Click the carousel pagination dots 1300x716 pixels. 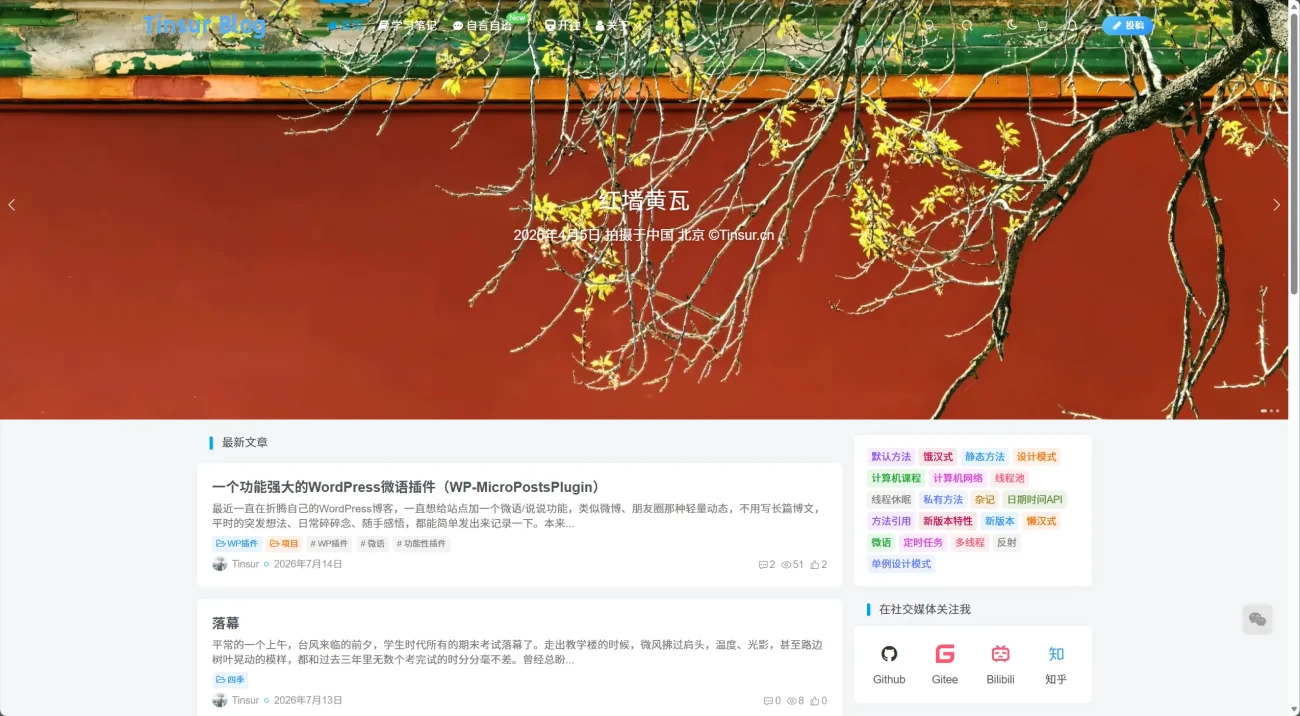point(1269,411)
